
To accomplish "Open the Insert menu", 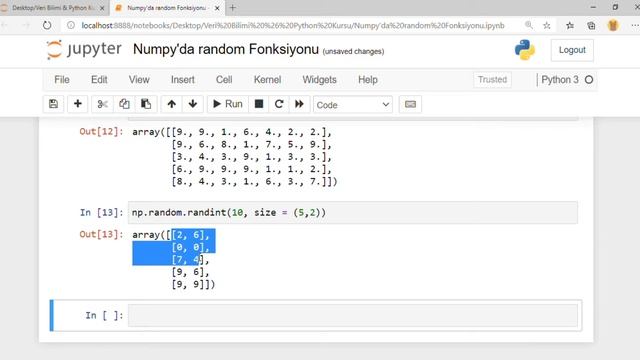I will click(182, 80).
